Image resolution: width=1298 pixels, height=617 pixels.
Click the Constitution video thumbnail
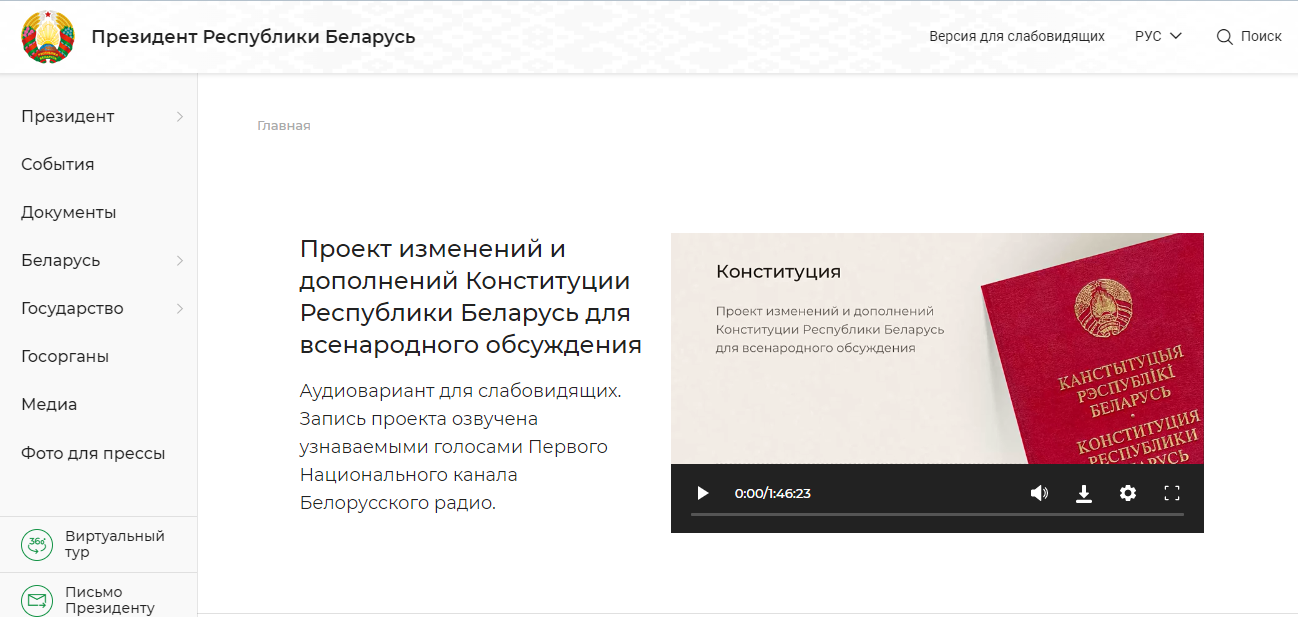click(937, 348)
